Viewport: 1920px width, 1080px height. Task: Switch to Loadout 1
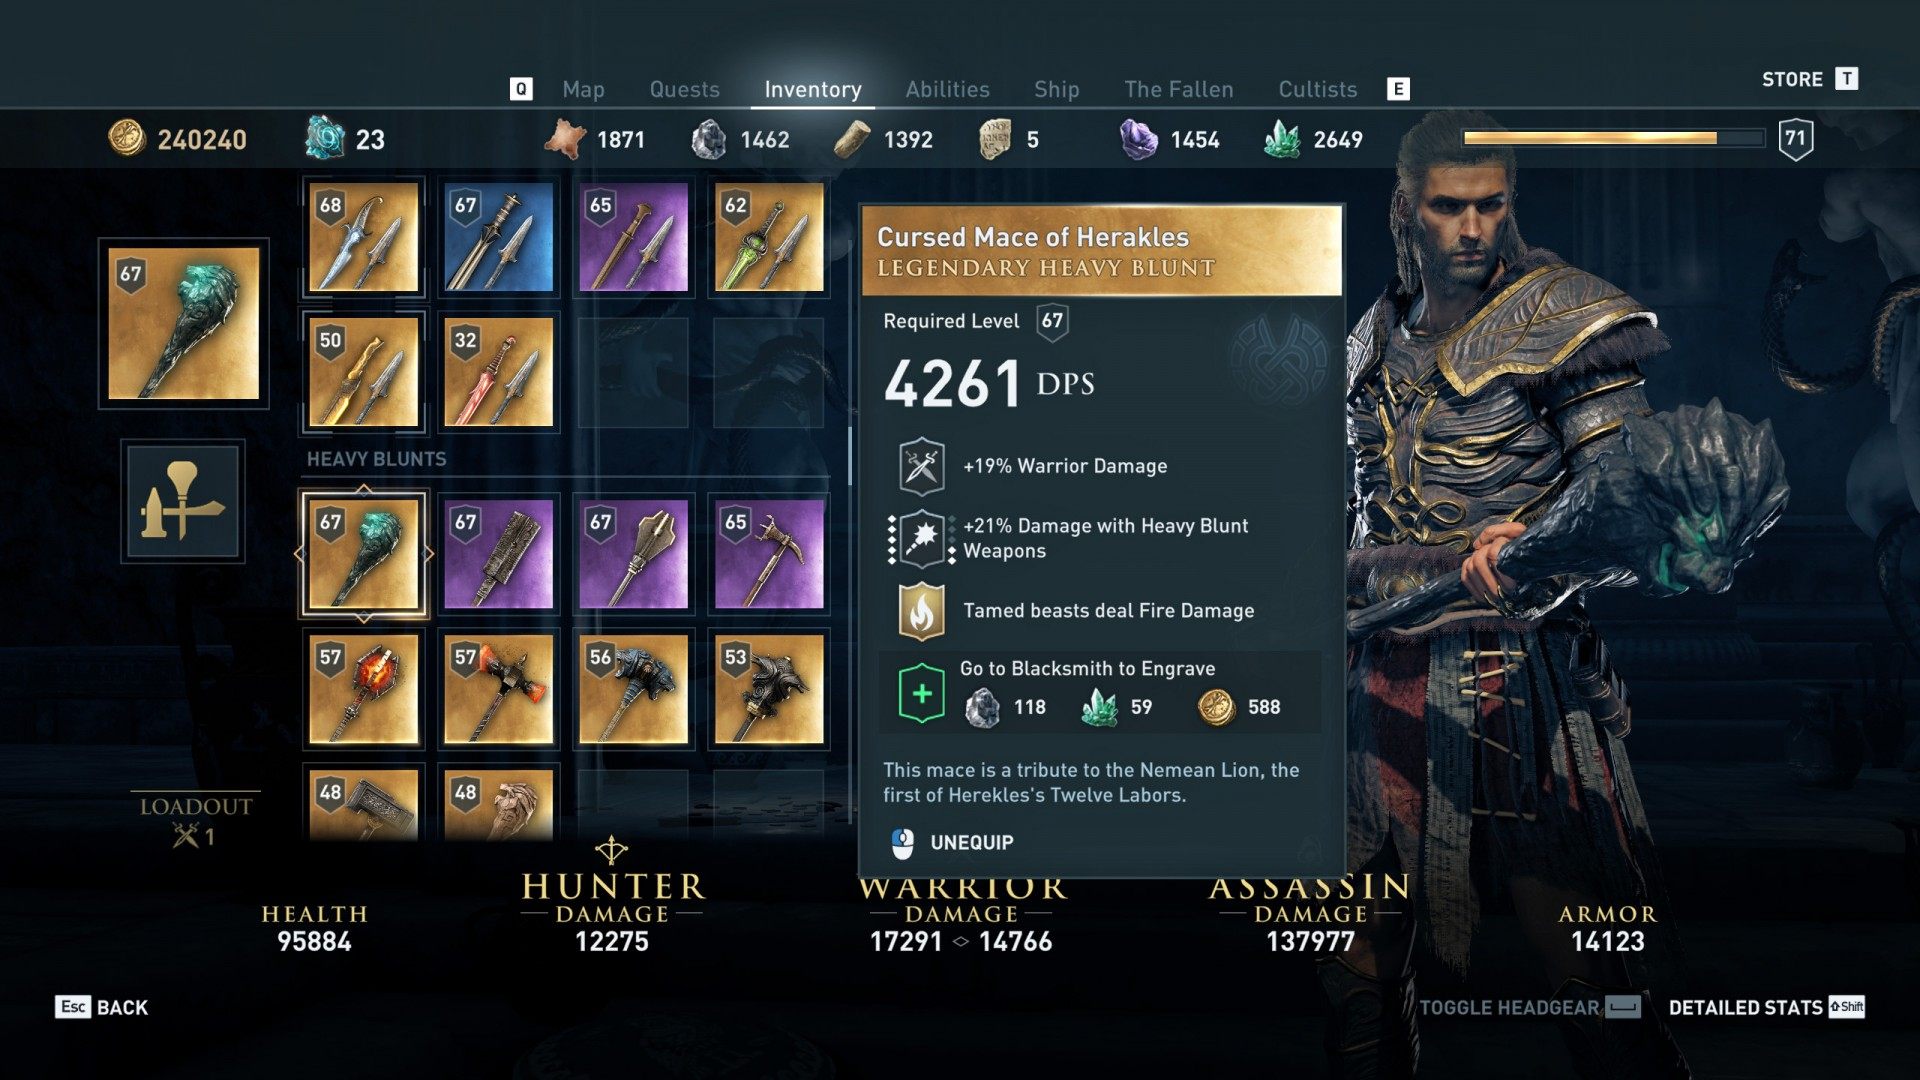click(x=196, y=821)
